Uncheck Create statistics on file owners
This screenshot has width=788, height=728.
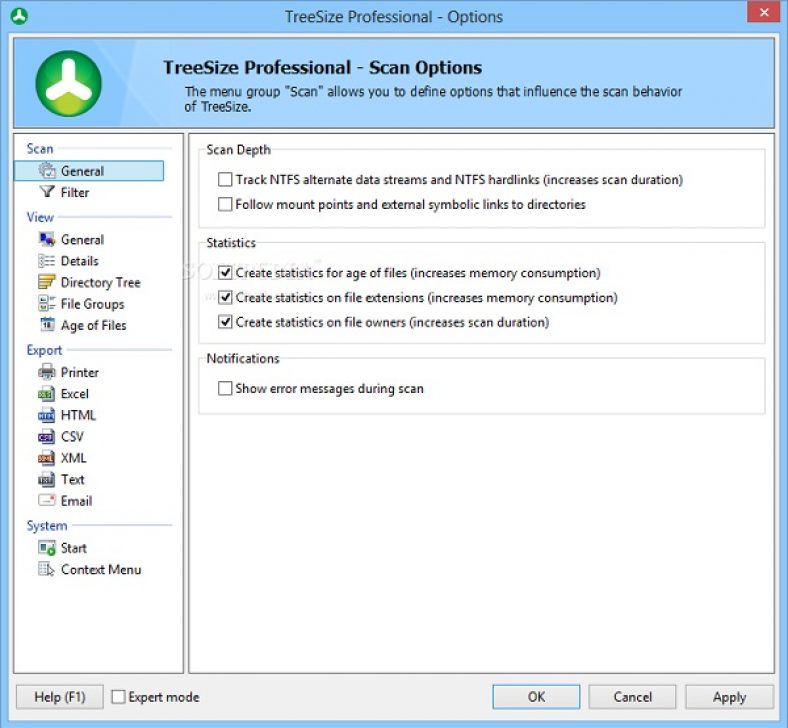click(x=225, y=322)
